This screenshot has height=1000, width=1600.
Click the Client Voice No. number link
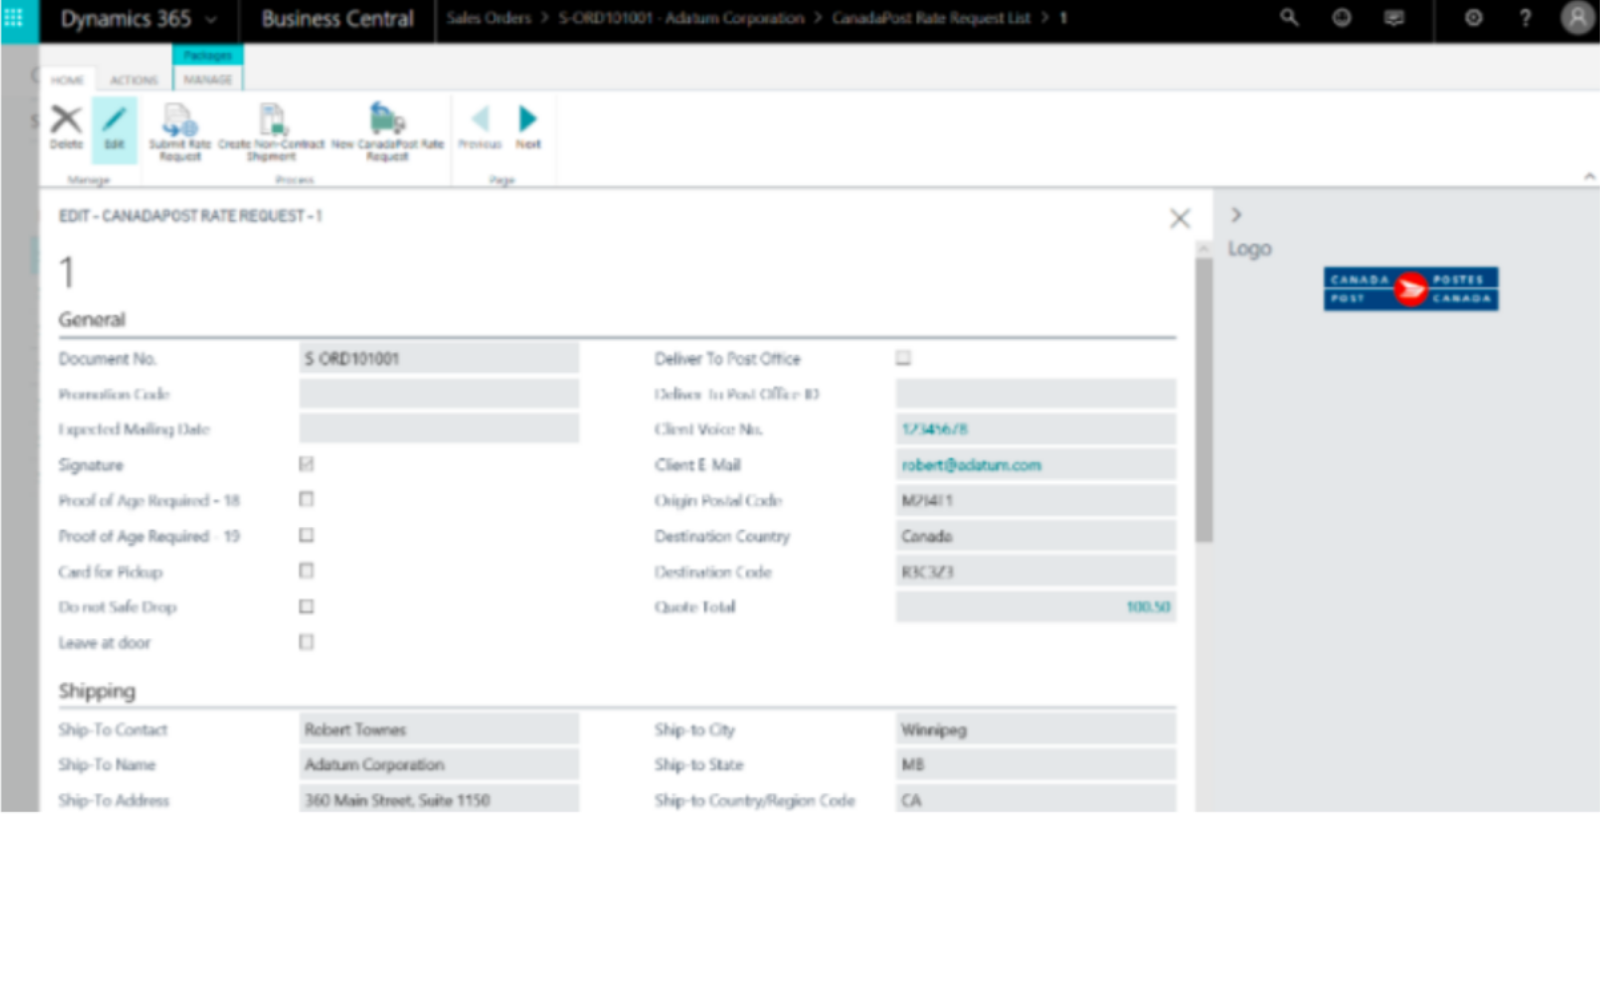935,429
